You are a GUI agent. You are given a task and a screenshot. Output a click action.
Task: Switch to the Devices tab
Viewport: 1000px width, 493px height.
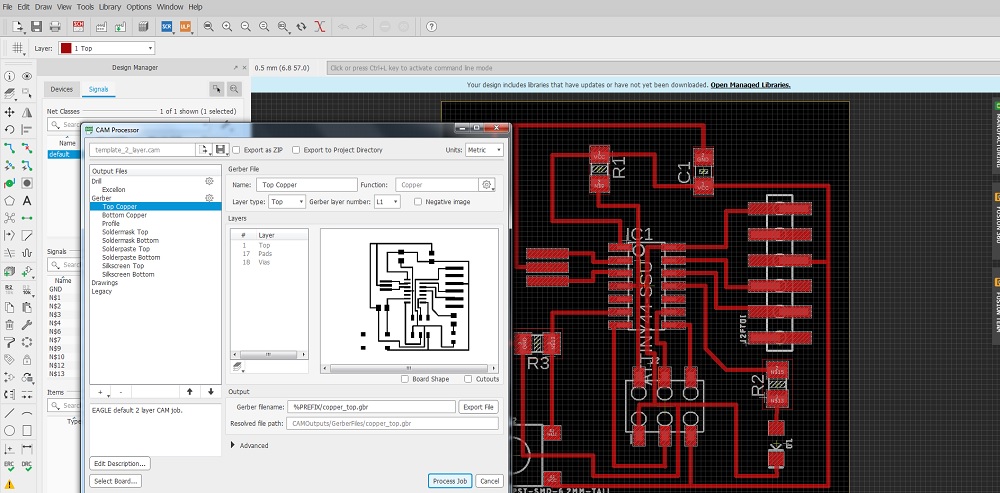click(61, 89)
